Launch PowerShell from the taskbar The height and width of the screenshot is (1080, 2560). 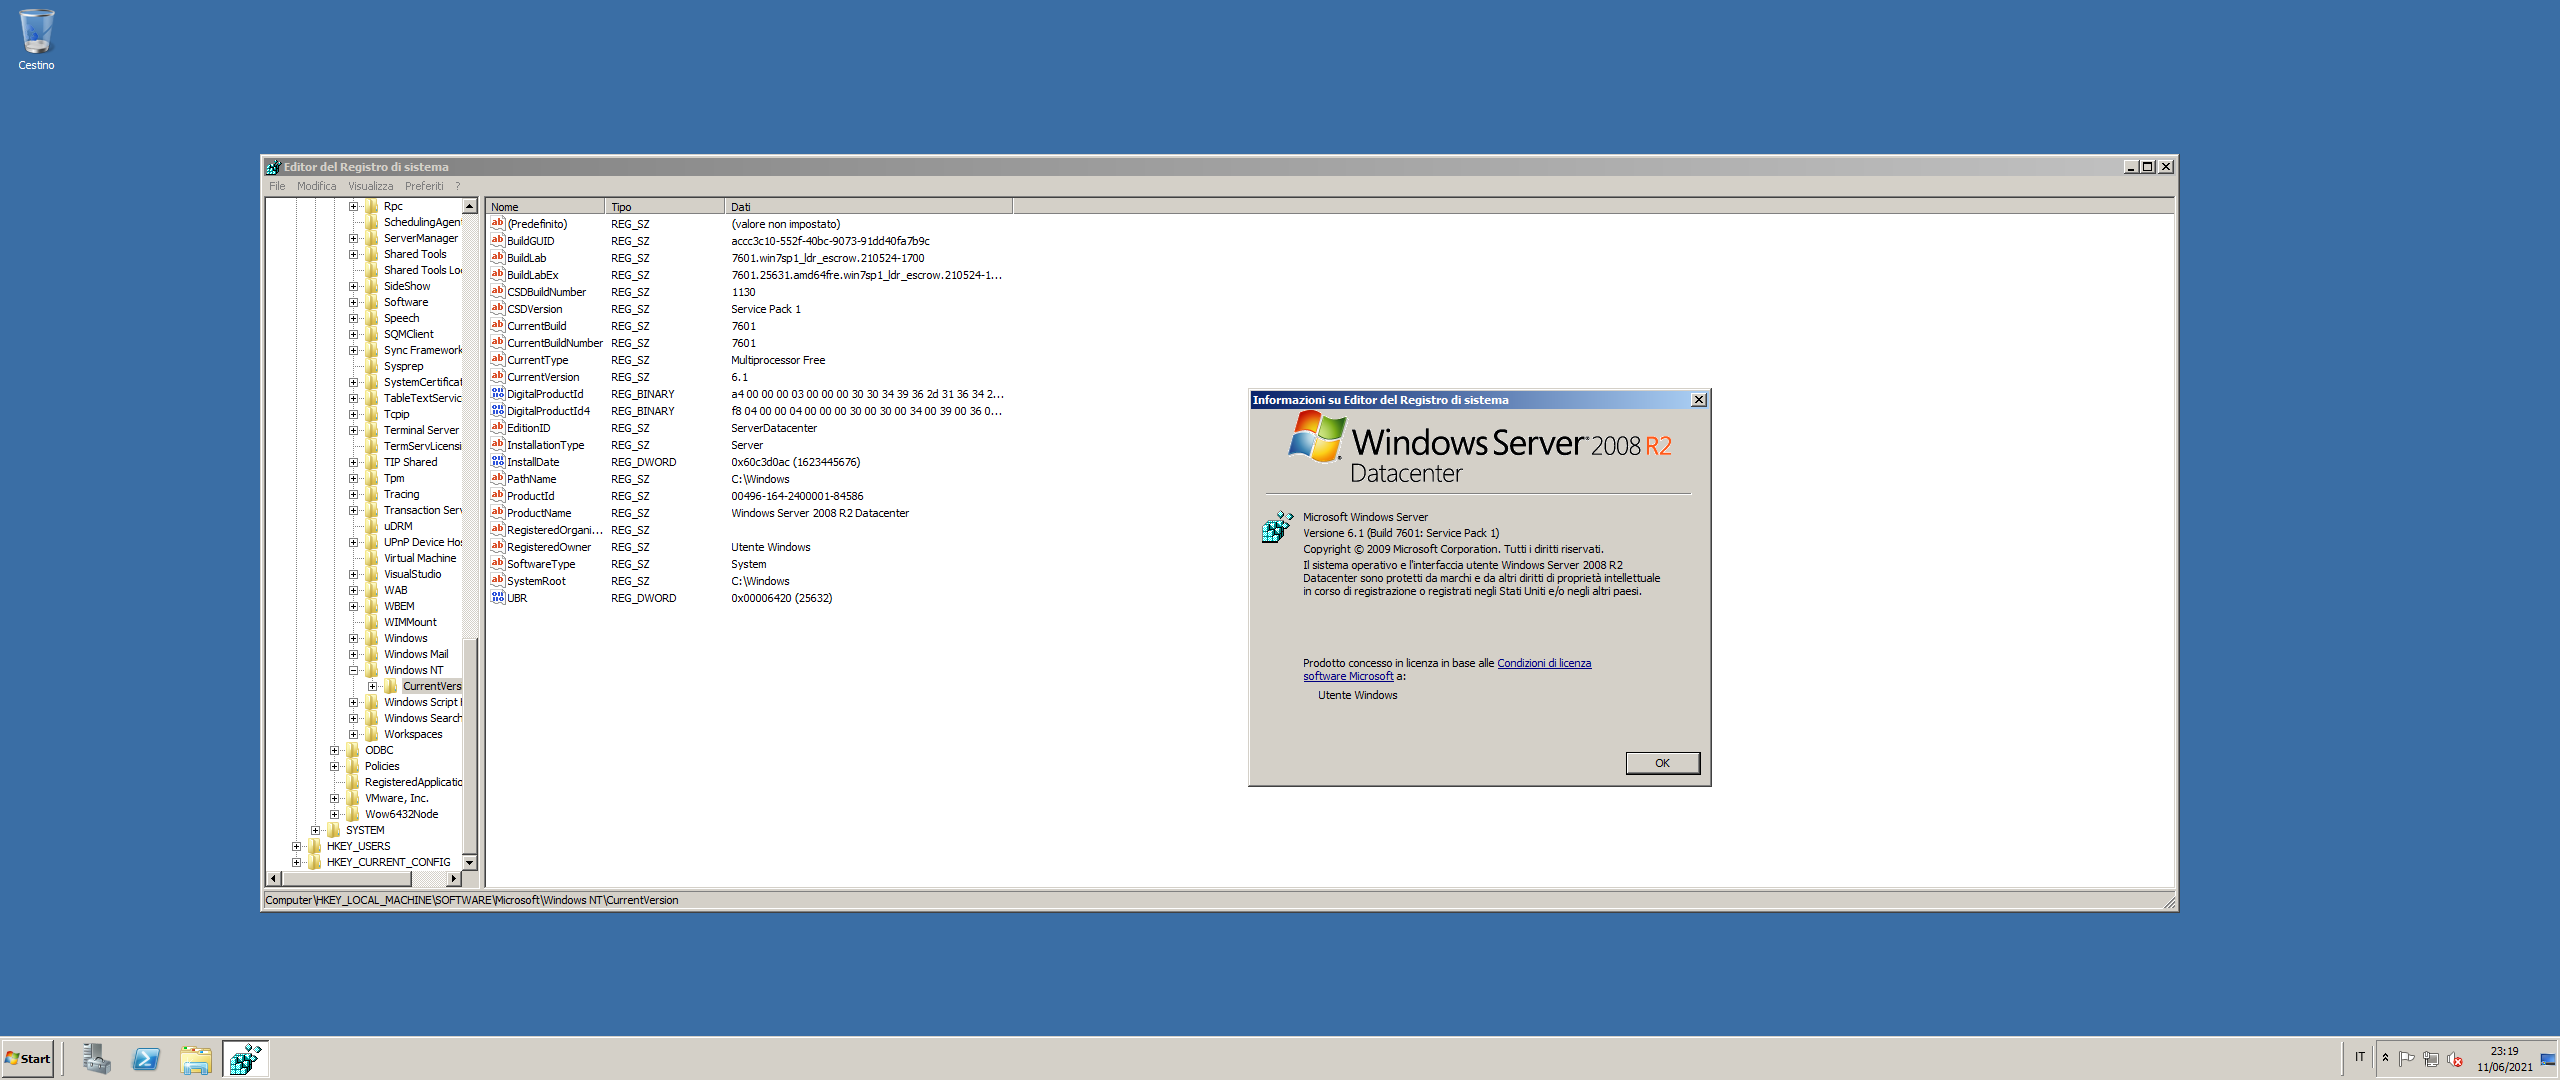146,1059
